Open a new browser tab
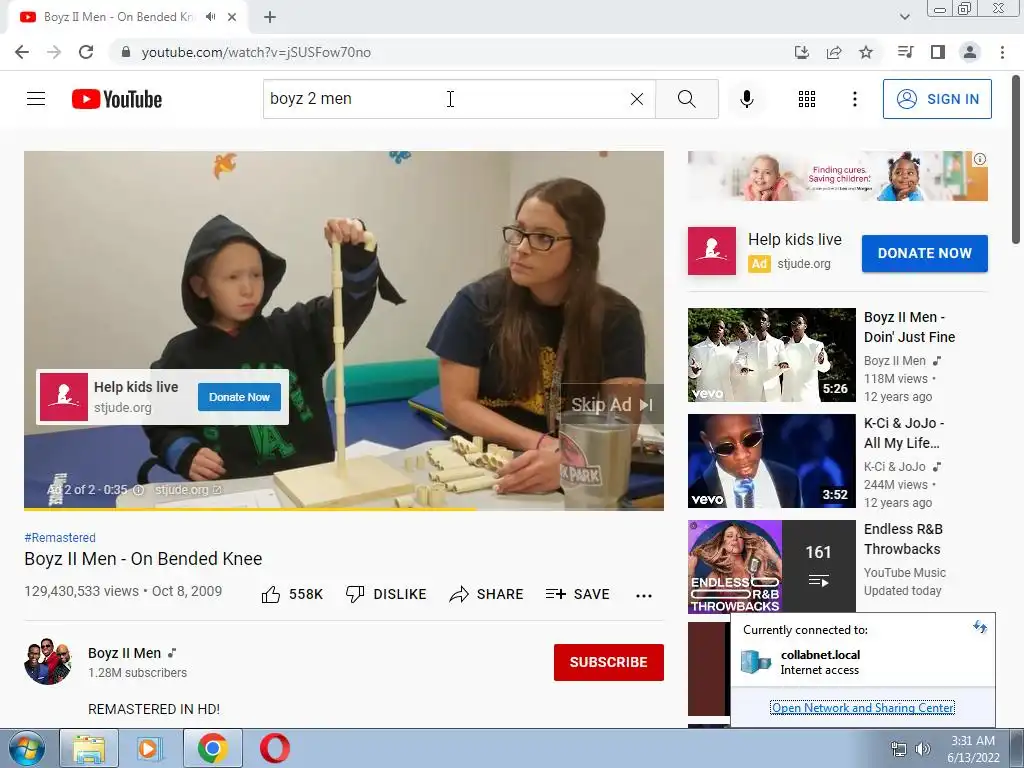Screen dimensions: 1024x768 pyautogui.click(x=270, y=17)
